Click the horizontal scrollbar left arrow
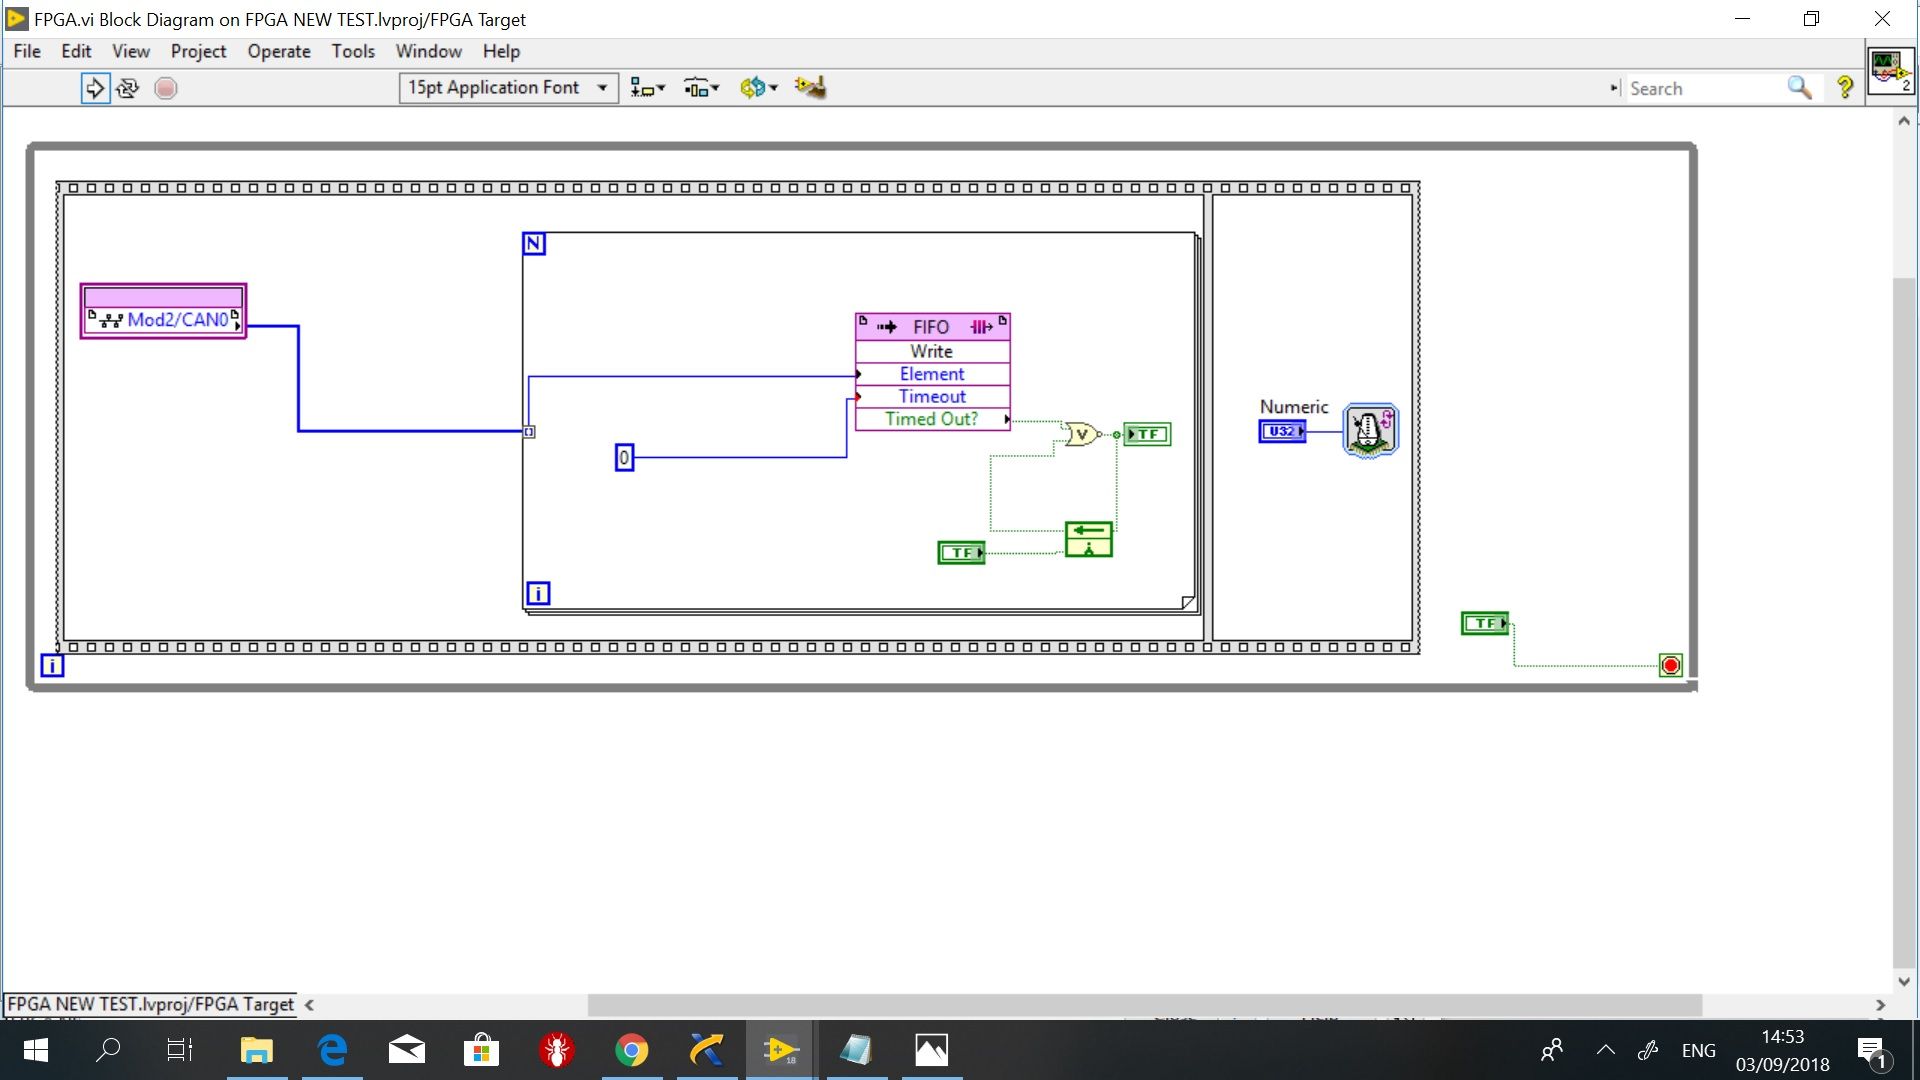The width and height of the screenshot is (1920, 1080). point(310,1005)
